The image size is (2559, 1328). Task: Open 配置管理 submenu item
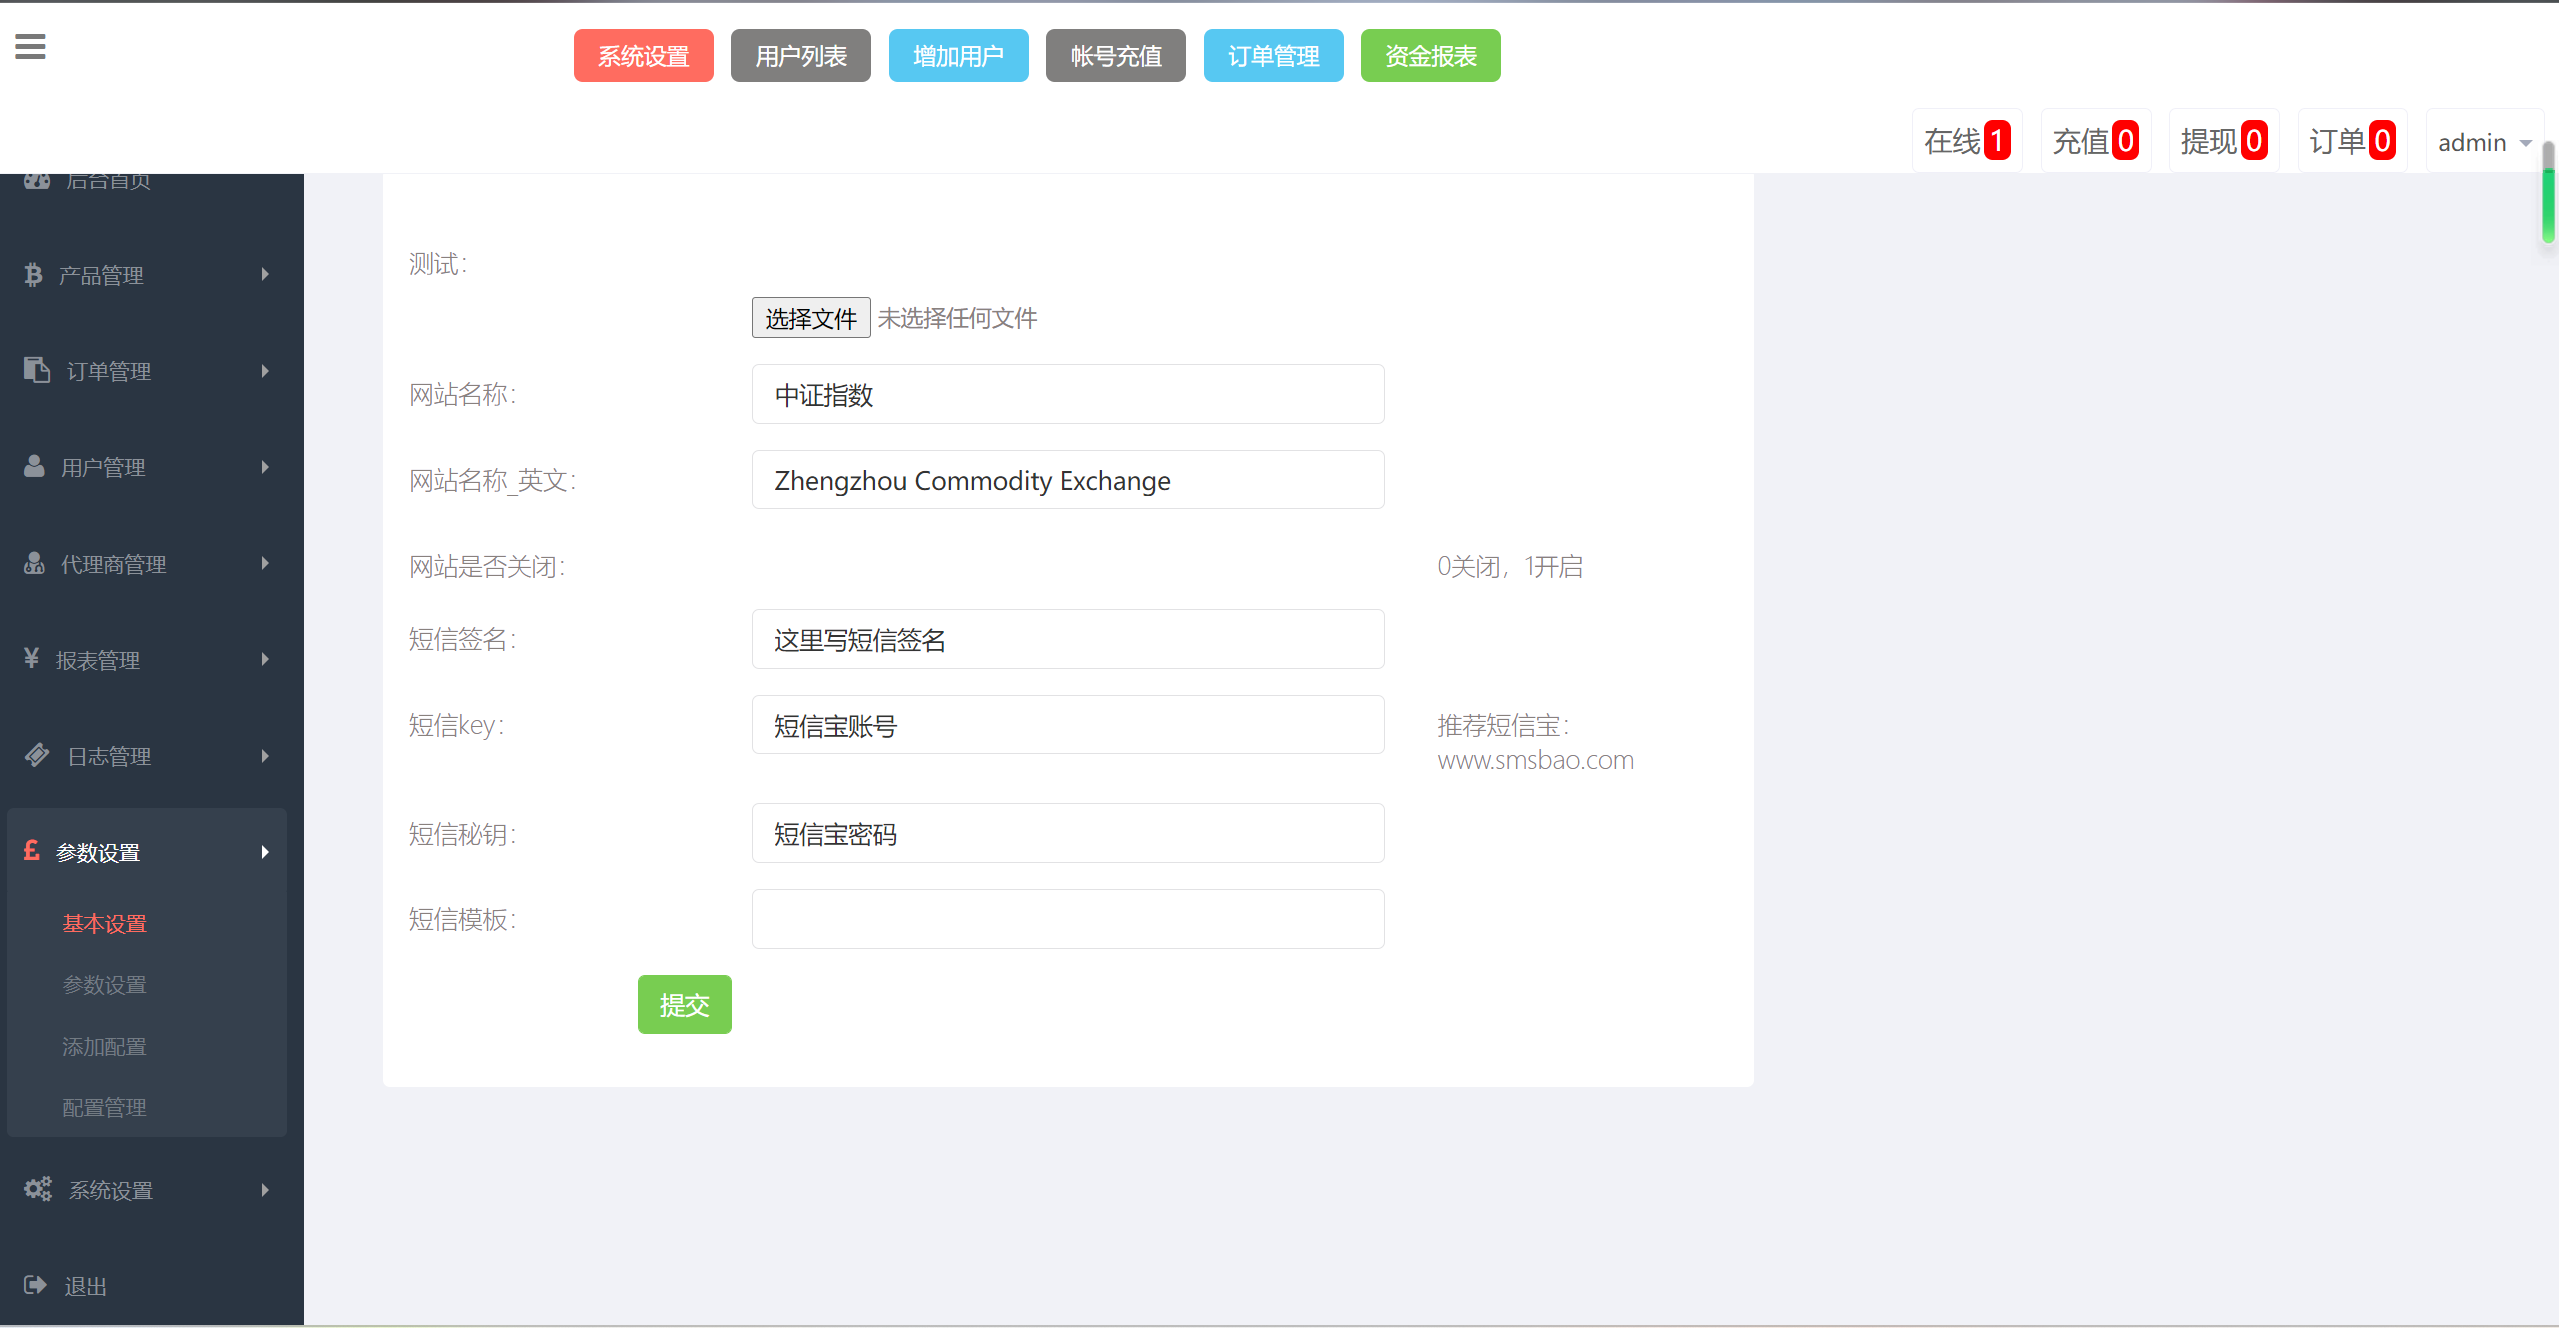[x=105, y=1108]
